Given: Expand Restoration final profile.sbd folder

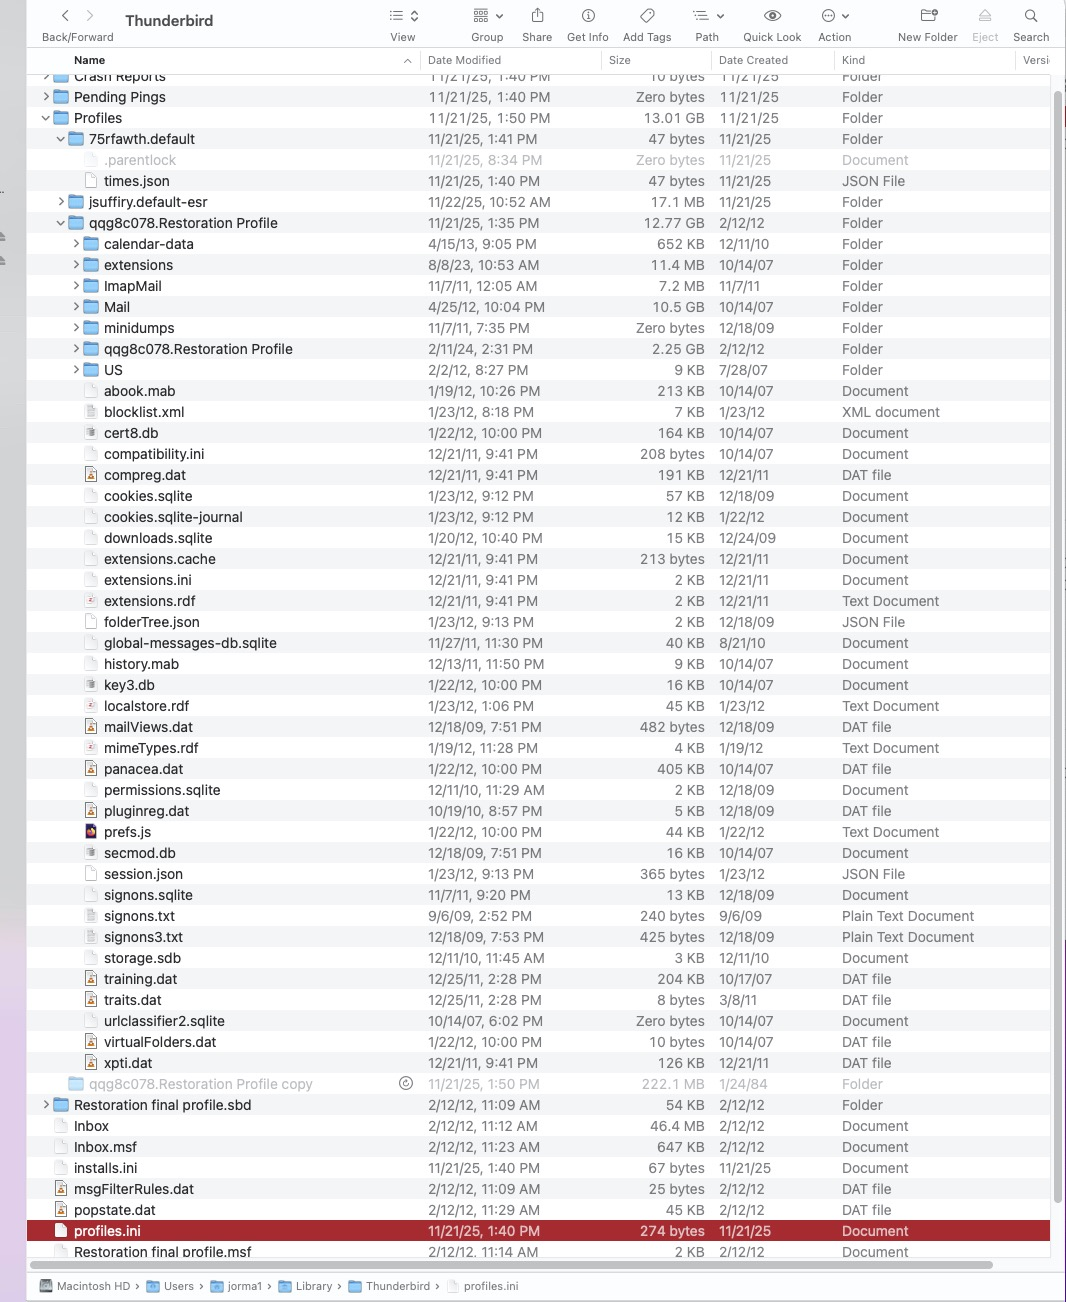Looking at the screenshot, I should pos(46,1105).
